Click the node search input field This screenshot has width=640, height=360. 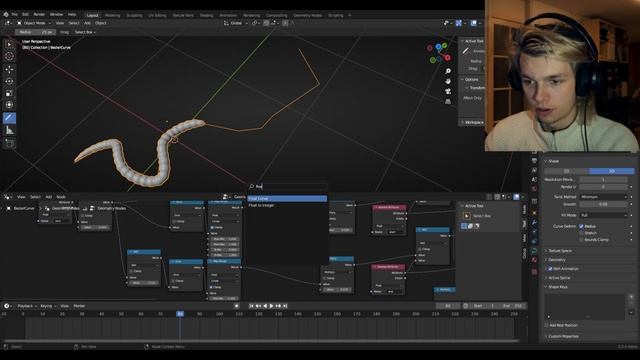287,187
